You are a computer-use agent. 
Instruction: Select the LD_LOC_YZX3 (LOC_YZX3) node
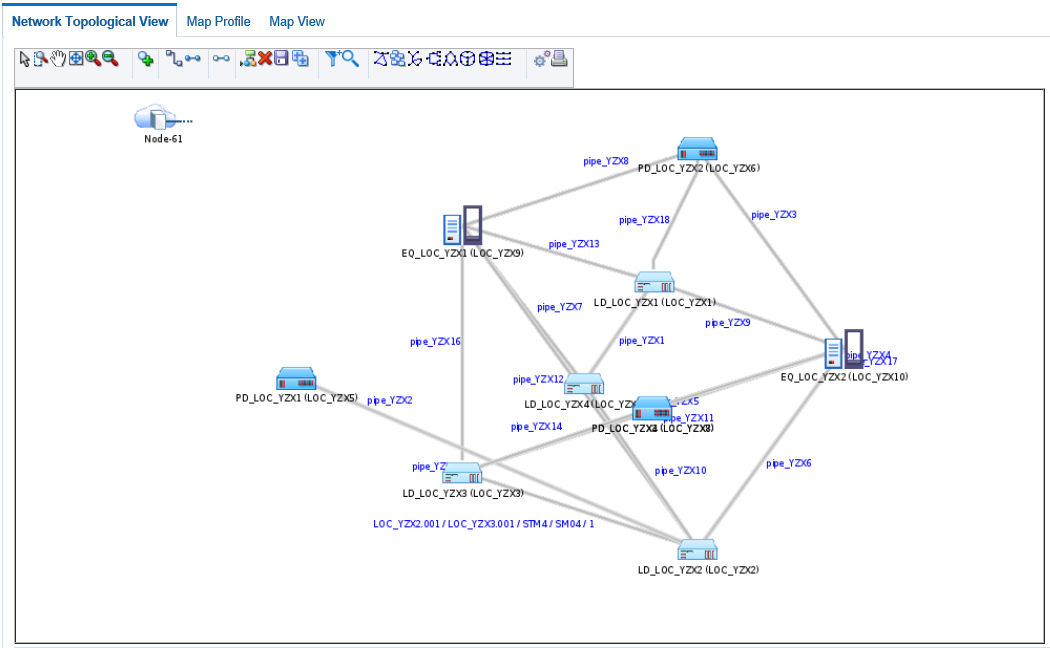[462, 473]
